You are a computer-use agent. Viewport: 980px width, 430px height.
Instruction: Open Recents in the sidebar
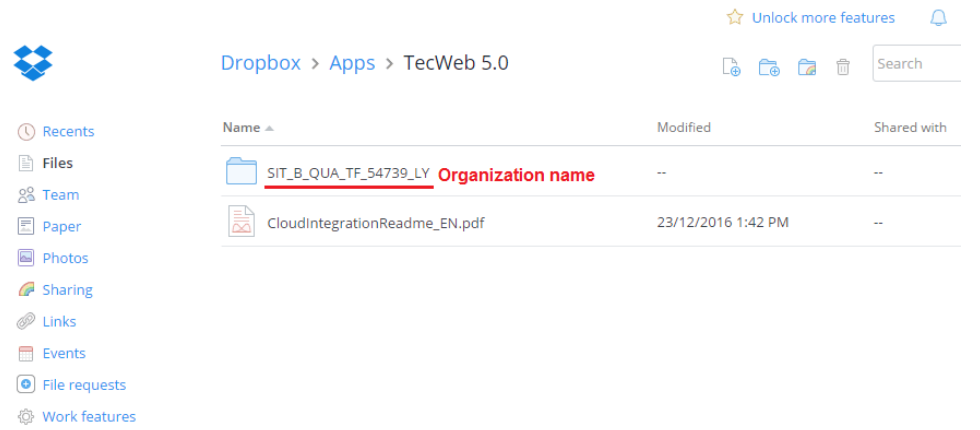67,131
